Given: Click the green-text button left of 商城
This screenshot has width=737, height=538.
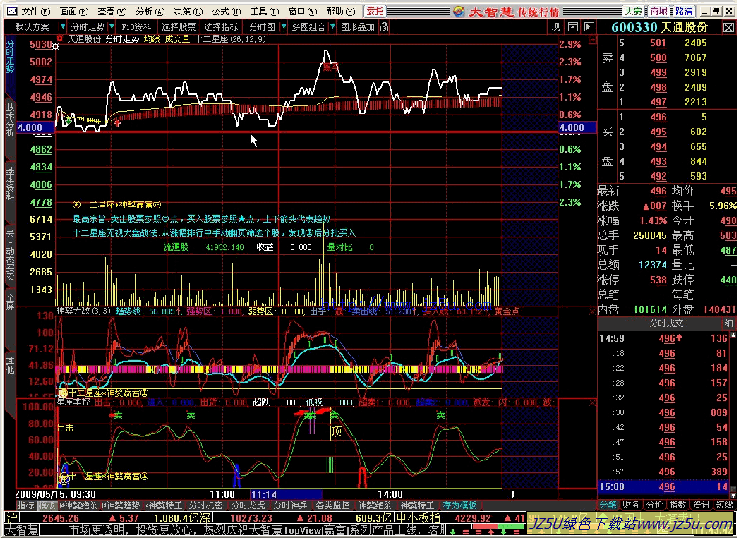Looking at the screenshot, I should pos(633,11).
